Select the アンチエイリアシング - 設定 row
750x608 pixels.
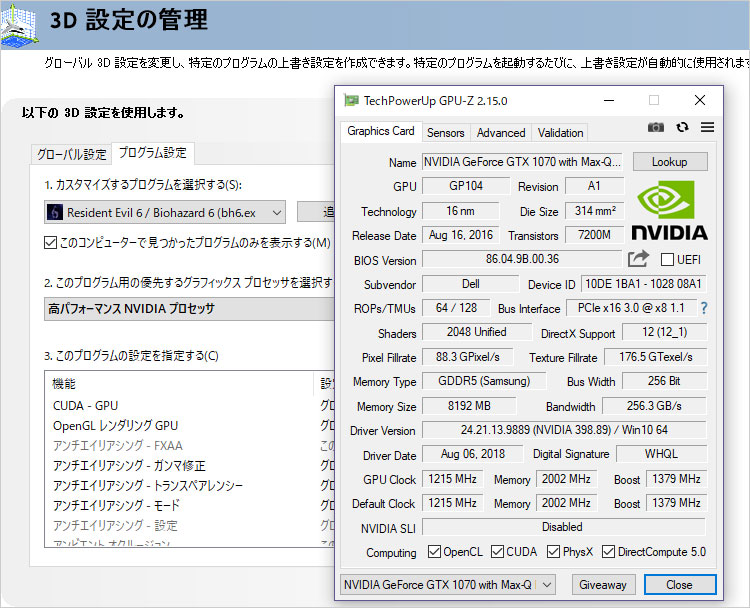191,526
